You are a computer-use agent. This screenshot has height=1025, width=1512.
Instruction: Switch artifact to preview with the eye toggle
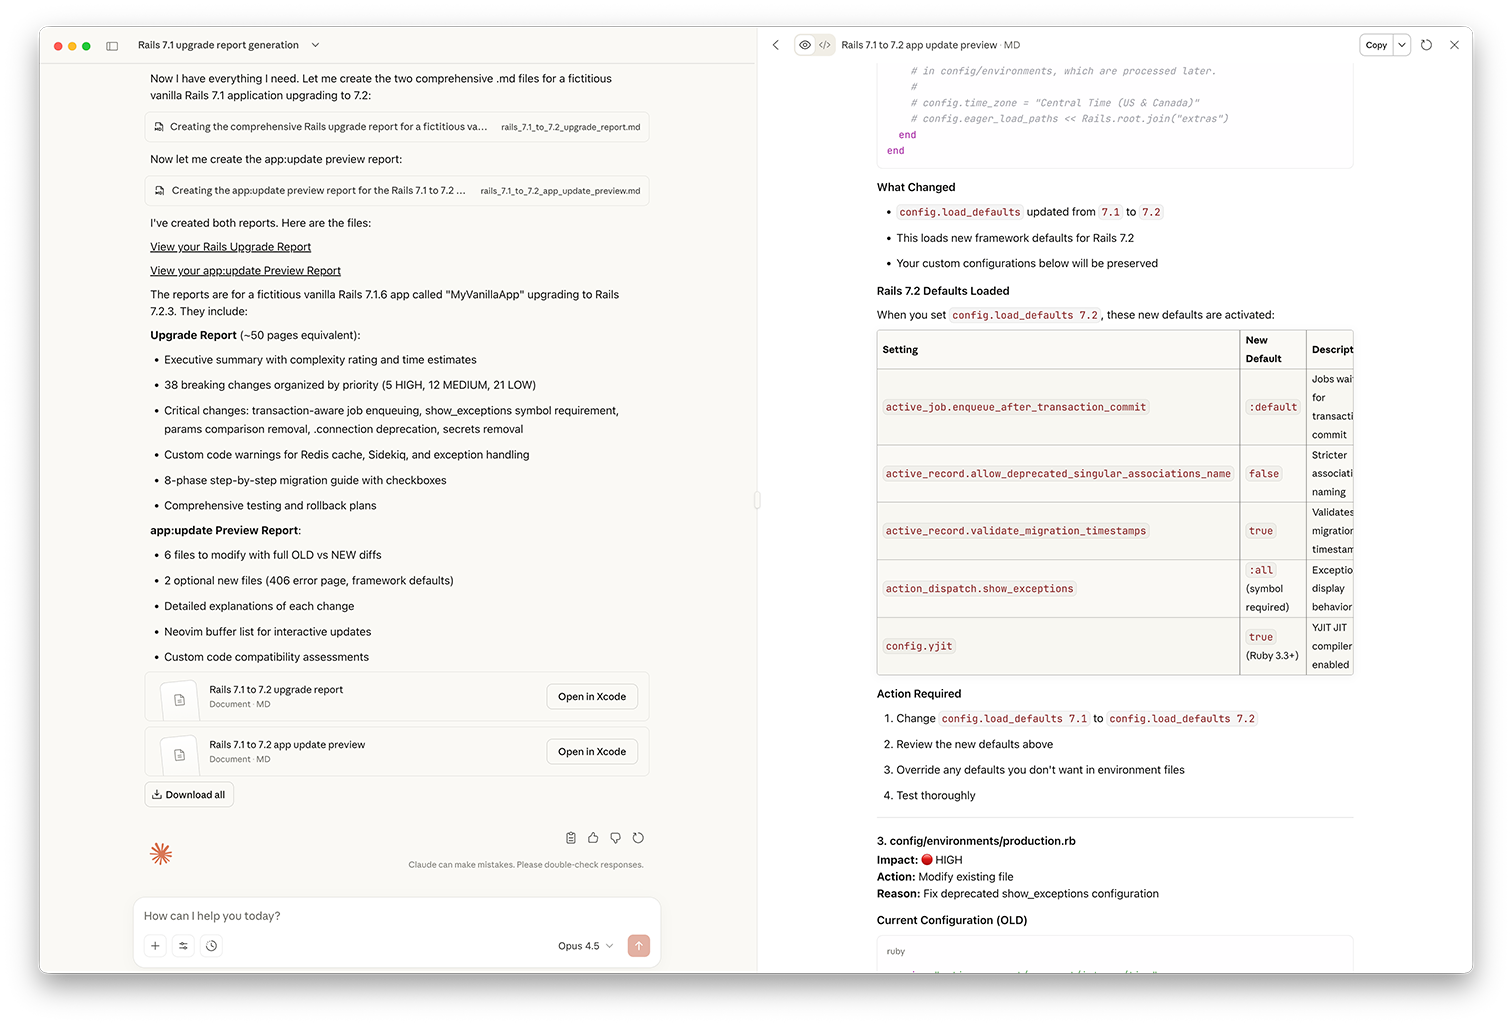click(804, 44)
